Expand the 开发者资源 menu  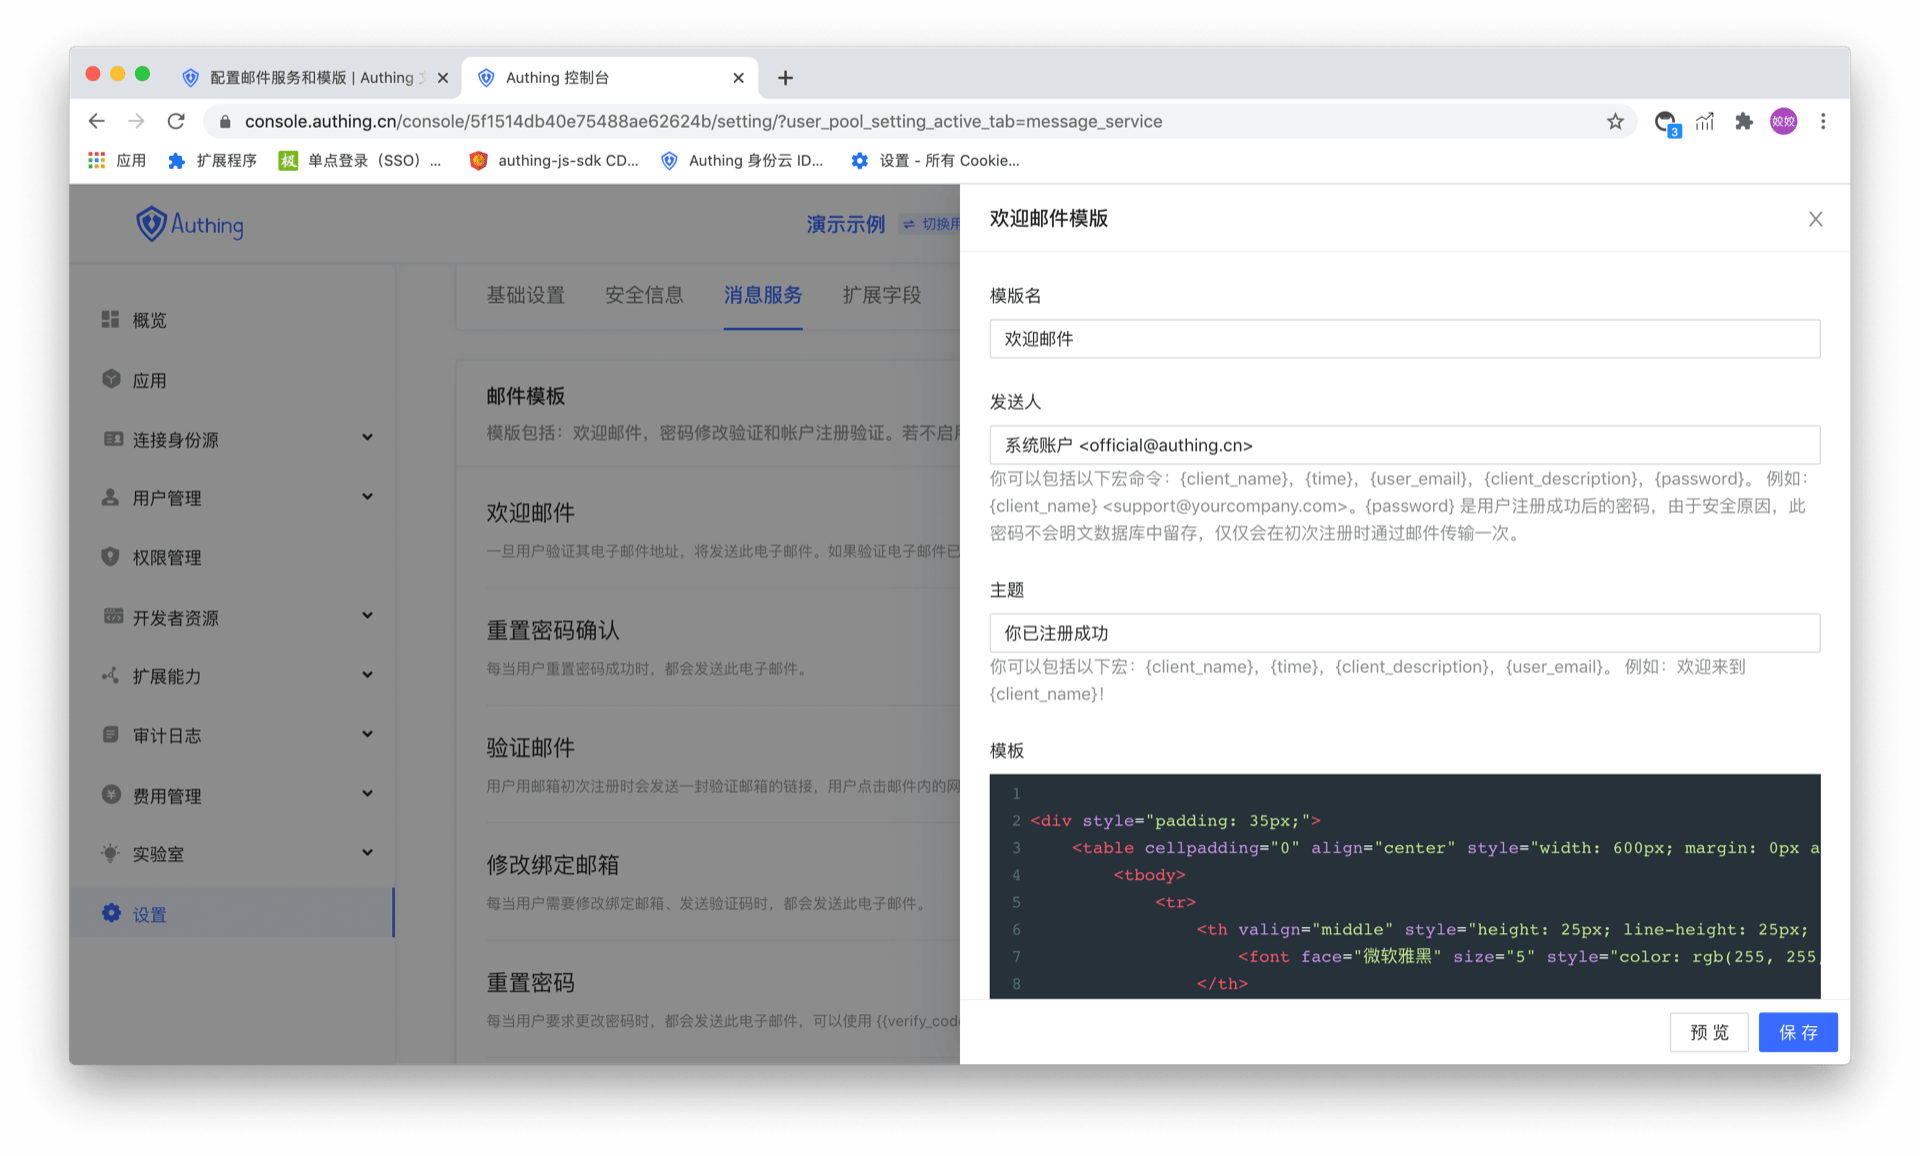(x=368, y=615)
